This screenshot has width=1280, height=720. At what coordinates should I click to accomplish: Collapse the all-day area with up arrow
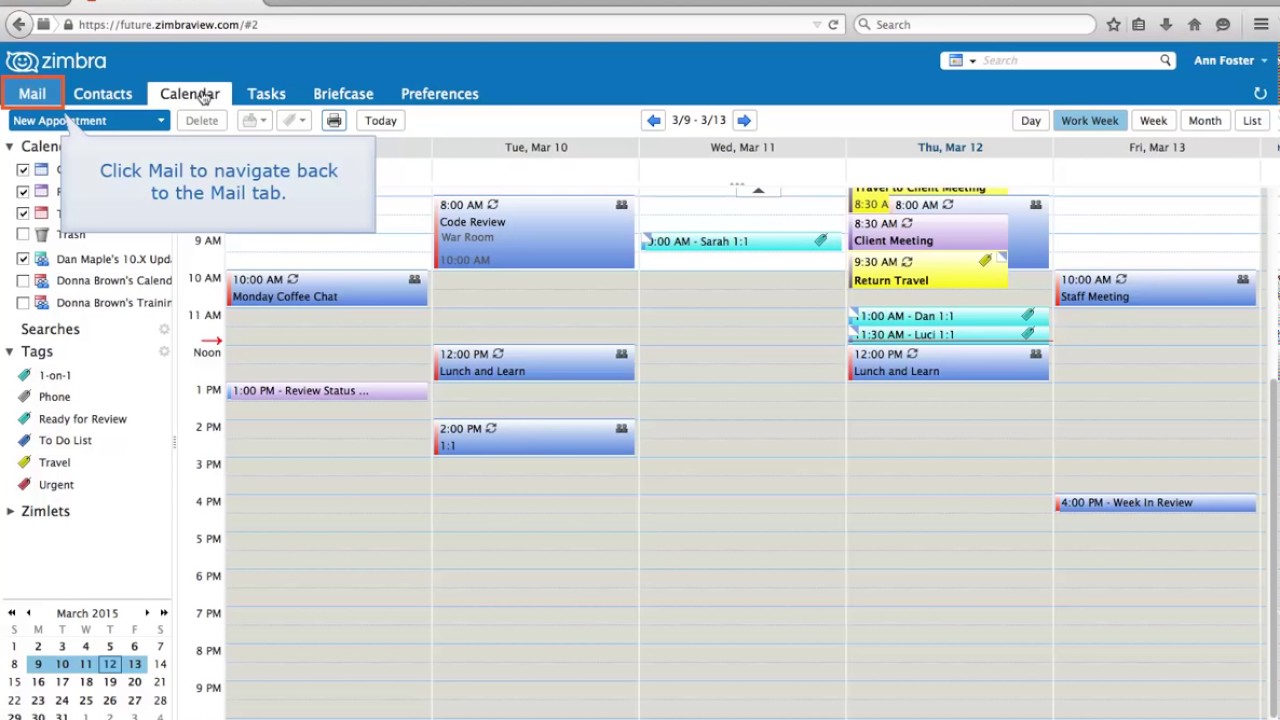coord(758,190)
